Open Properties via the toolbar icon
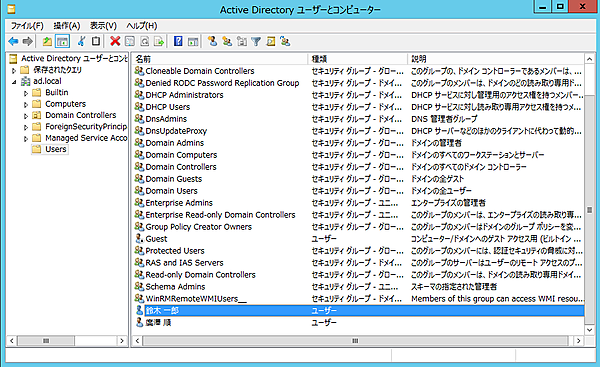Screen dimensions: 600x367 [x=130, y=41]
